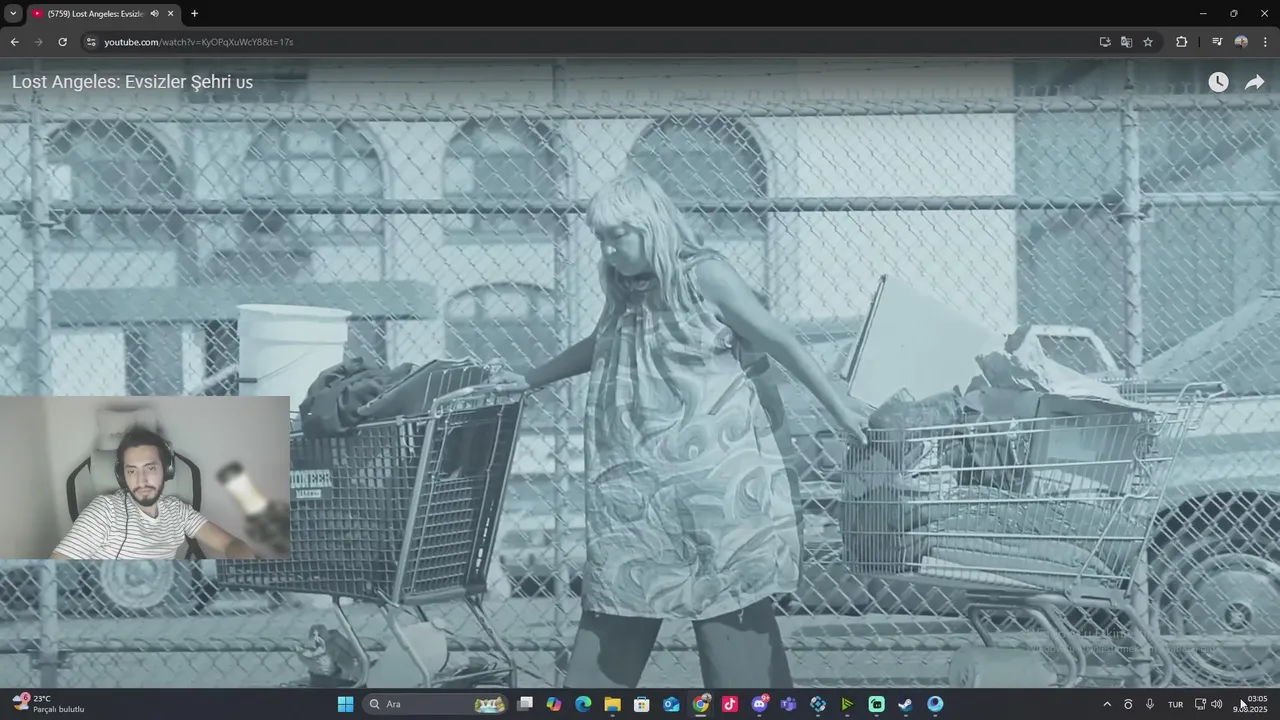The height and width of the screenshot is (720, 1280).
Task: Click the Share arrow icon on video
Action: pyautogui.click(x=1254, y=83)
